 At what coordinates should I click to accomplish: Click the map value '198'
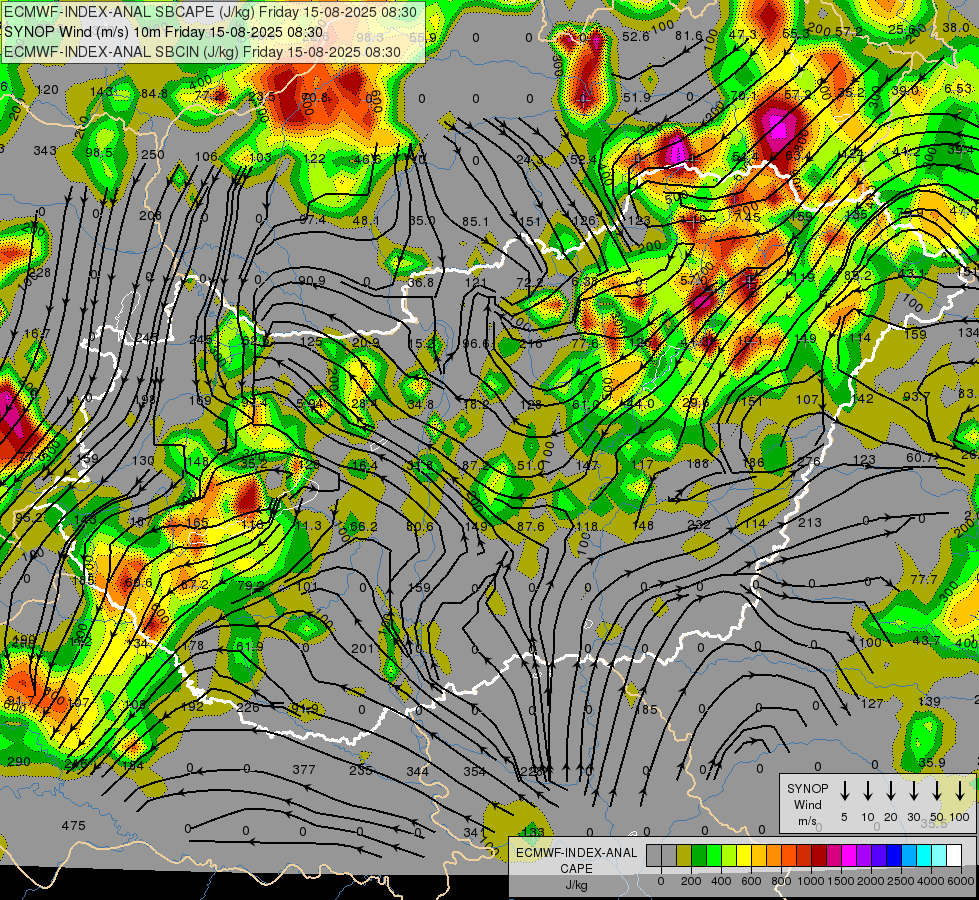(x=145, y=399)
